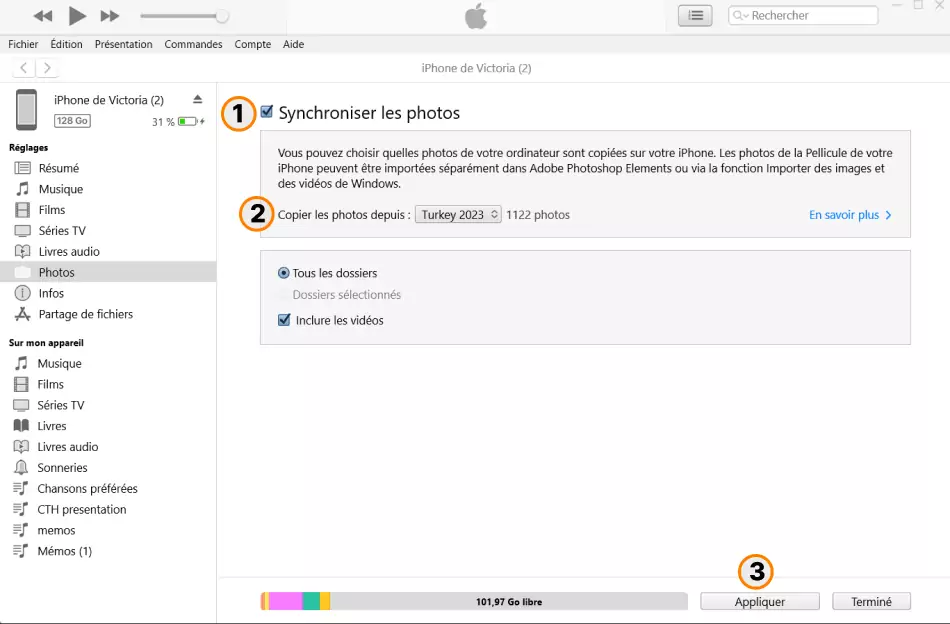Click the play button

coord(77,16)
